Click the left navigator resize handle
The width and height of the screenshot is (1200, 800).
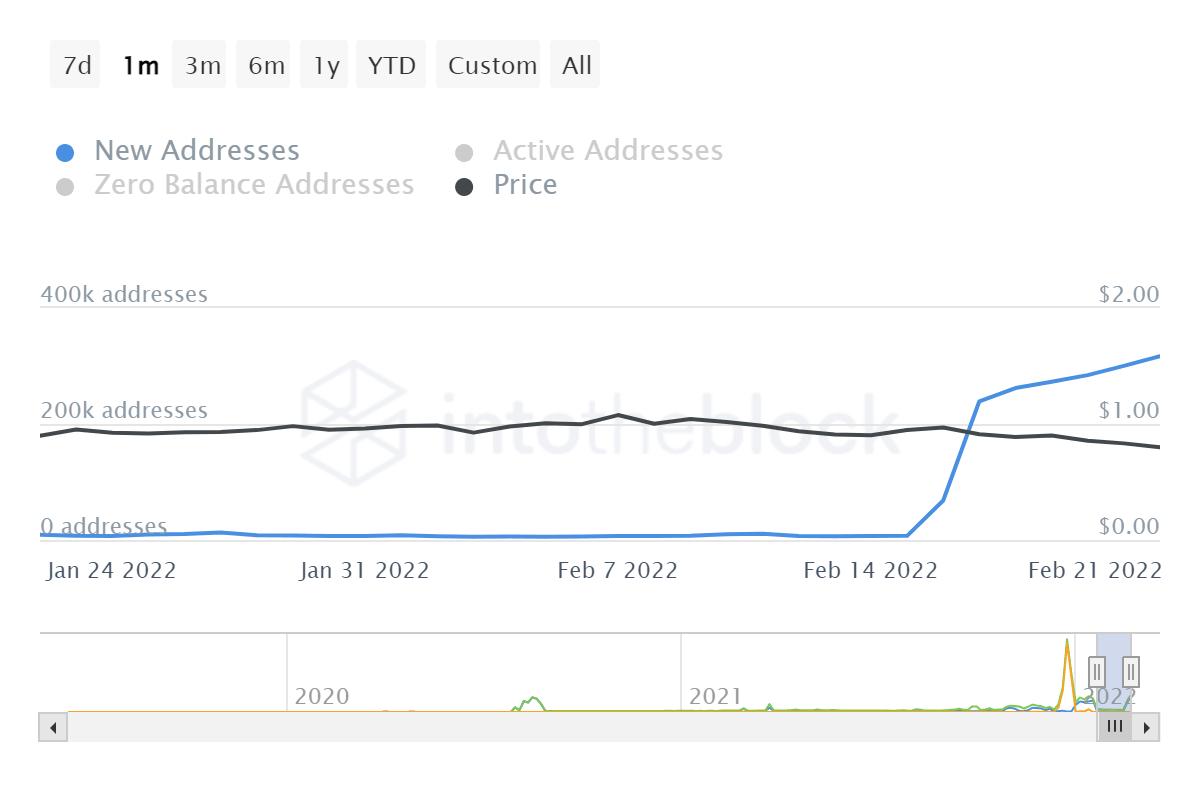point(1097,671)
